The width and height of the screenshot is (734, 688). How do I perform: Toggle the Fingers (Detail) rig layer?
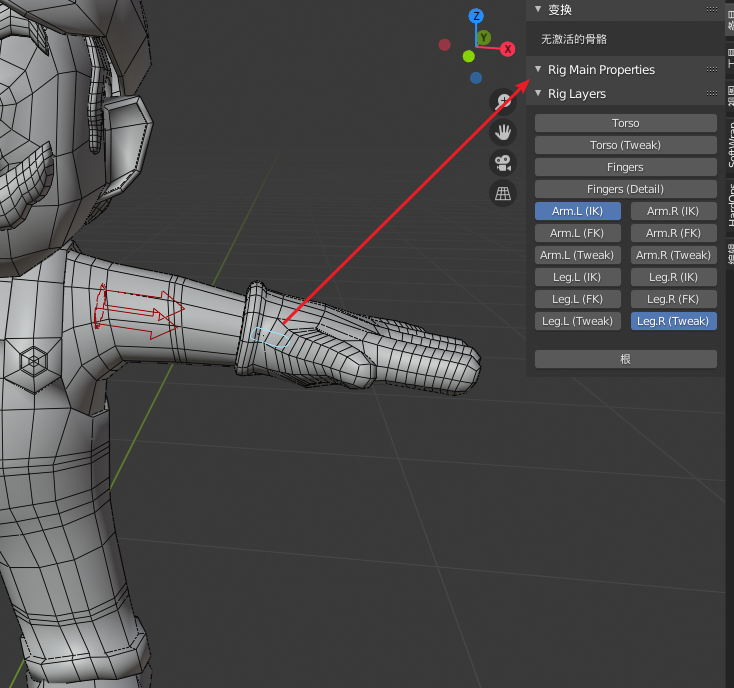pos(625,189)
